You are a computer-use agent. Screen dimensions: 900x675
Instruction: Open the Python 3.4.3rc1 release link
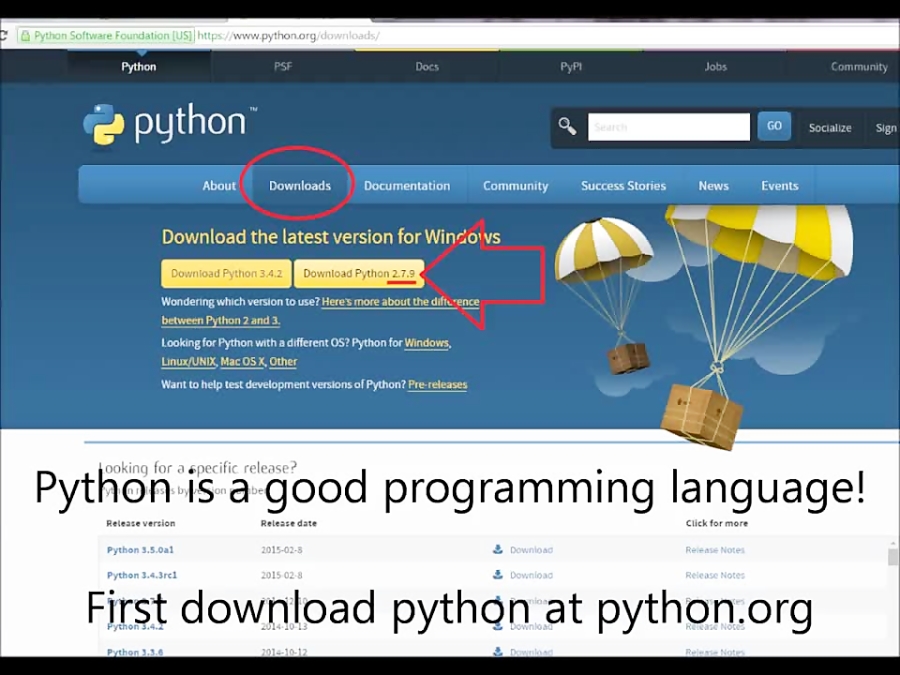(142, 575)
